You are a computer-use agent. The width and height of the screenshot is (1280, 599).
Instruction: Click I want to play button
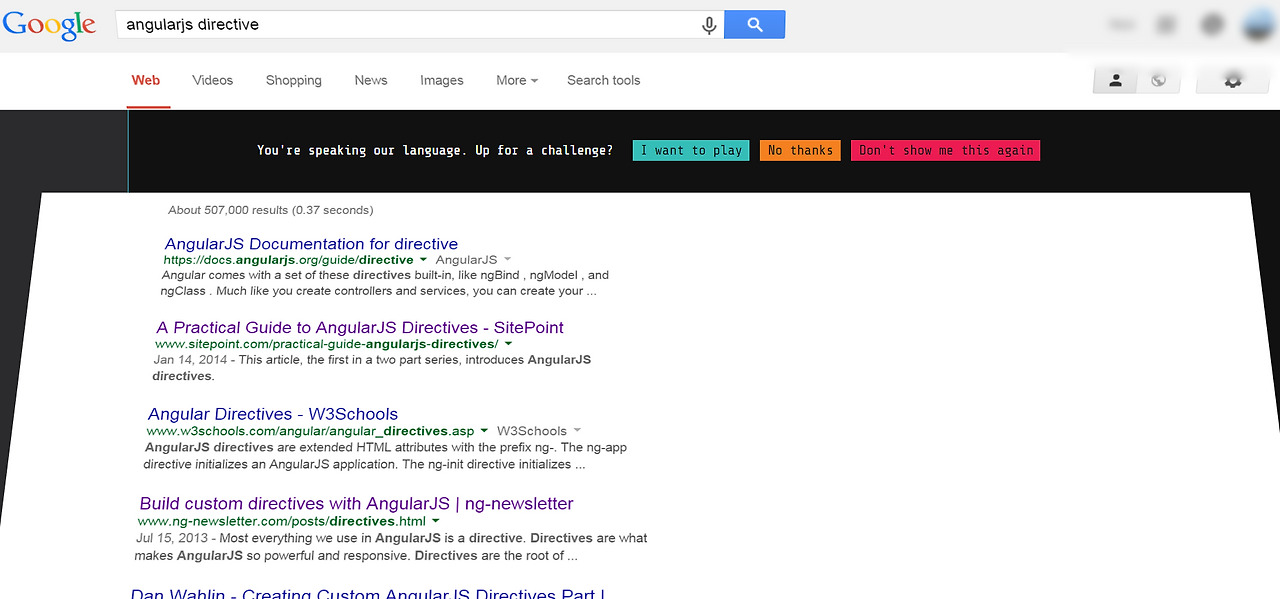(x=691, y=150)
